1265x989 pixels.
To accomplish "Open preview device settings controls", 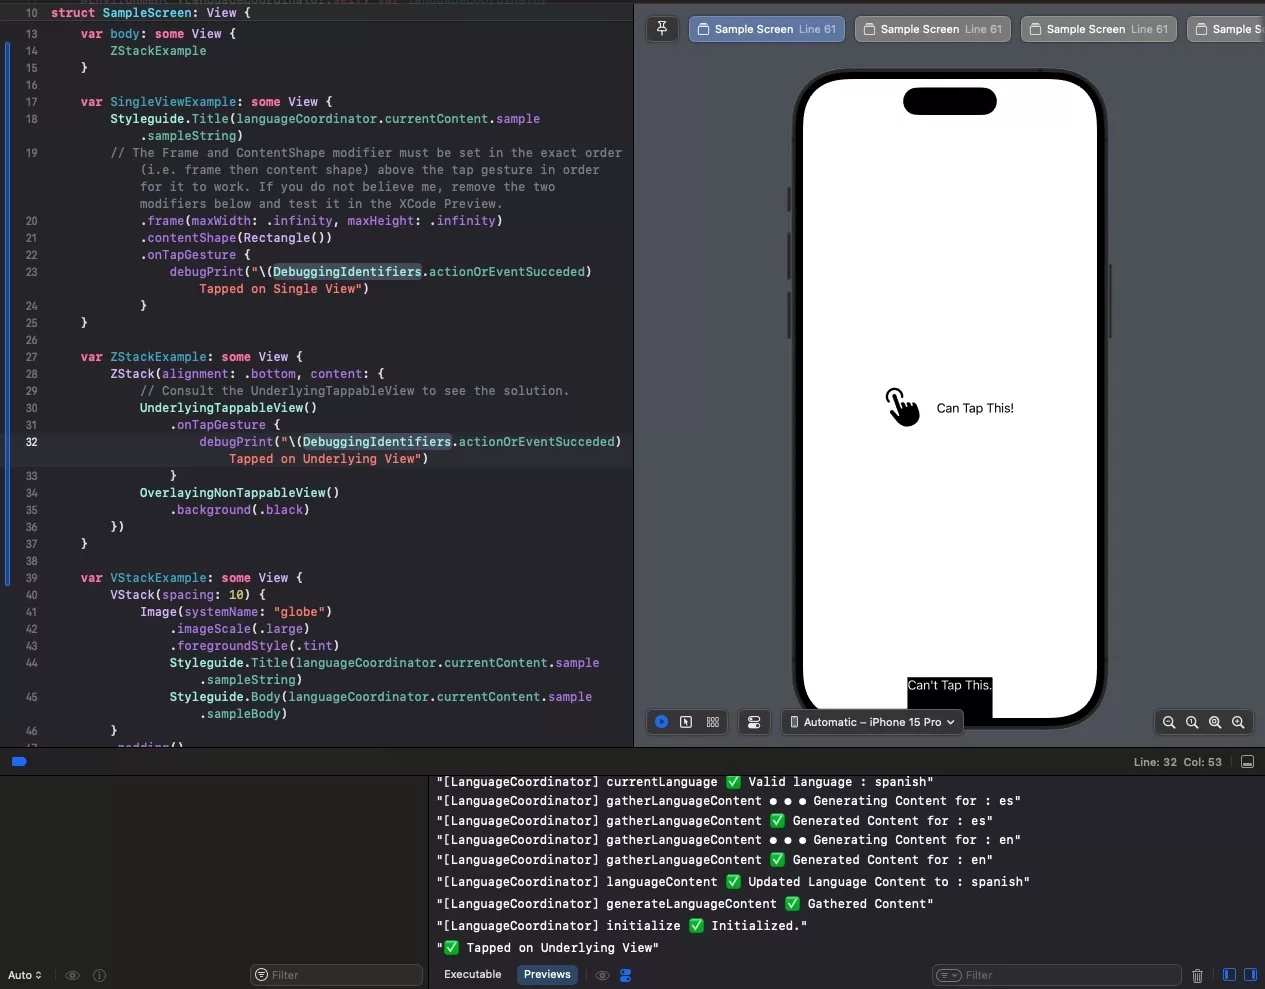I will tap(754, 722).
